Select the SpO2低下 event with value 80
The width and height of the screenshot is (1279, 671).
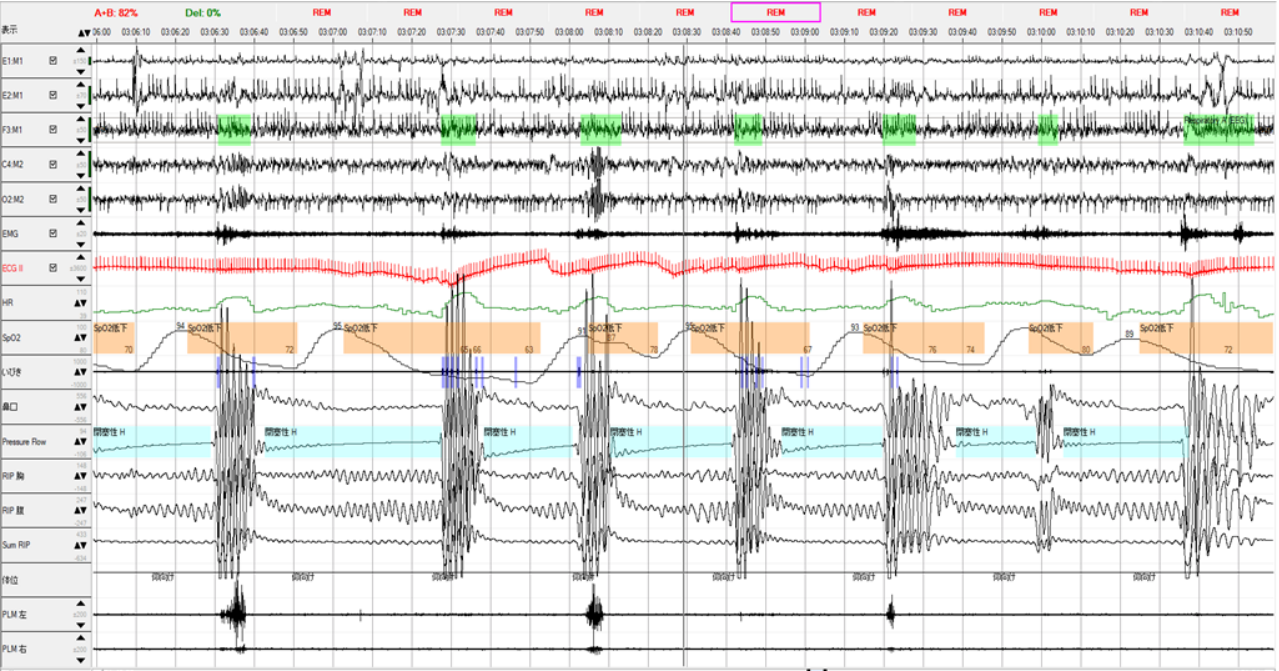(1060, 338)
